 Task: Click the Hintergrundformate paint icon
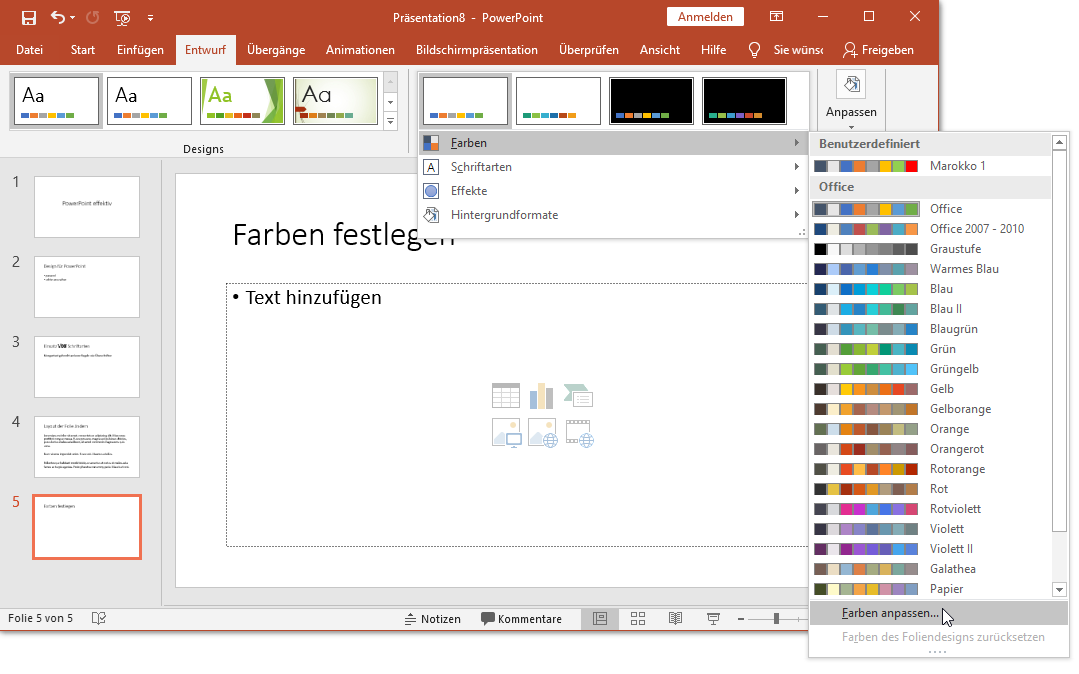pyautogui.click(x=431, y=215)
